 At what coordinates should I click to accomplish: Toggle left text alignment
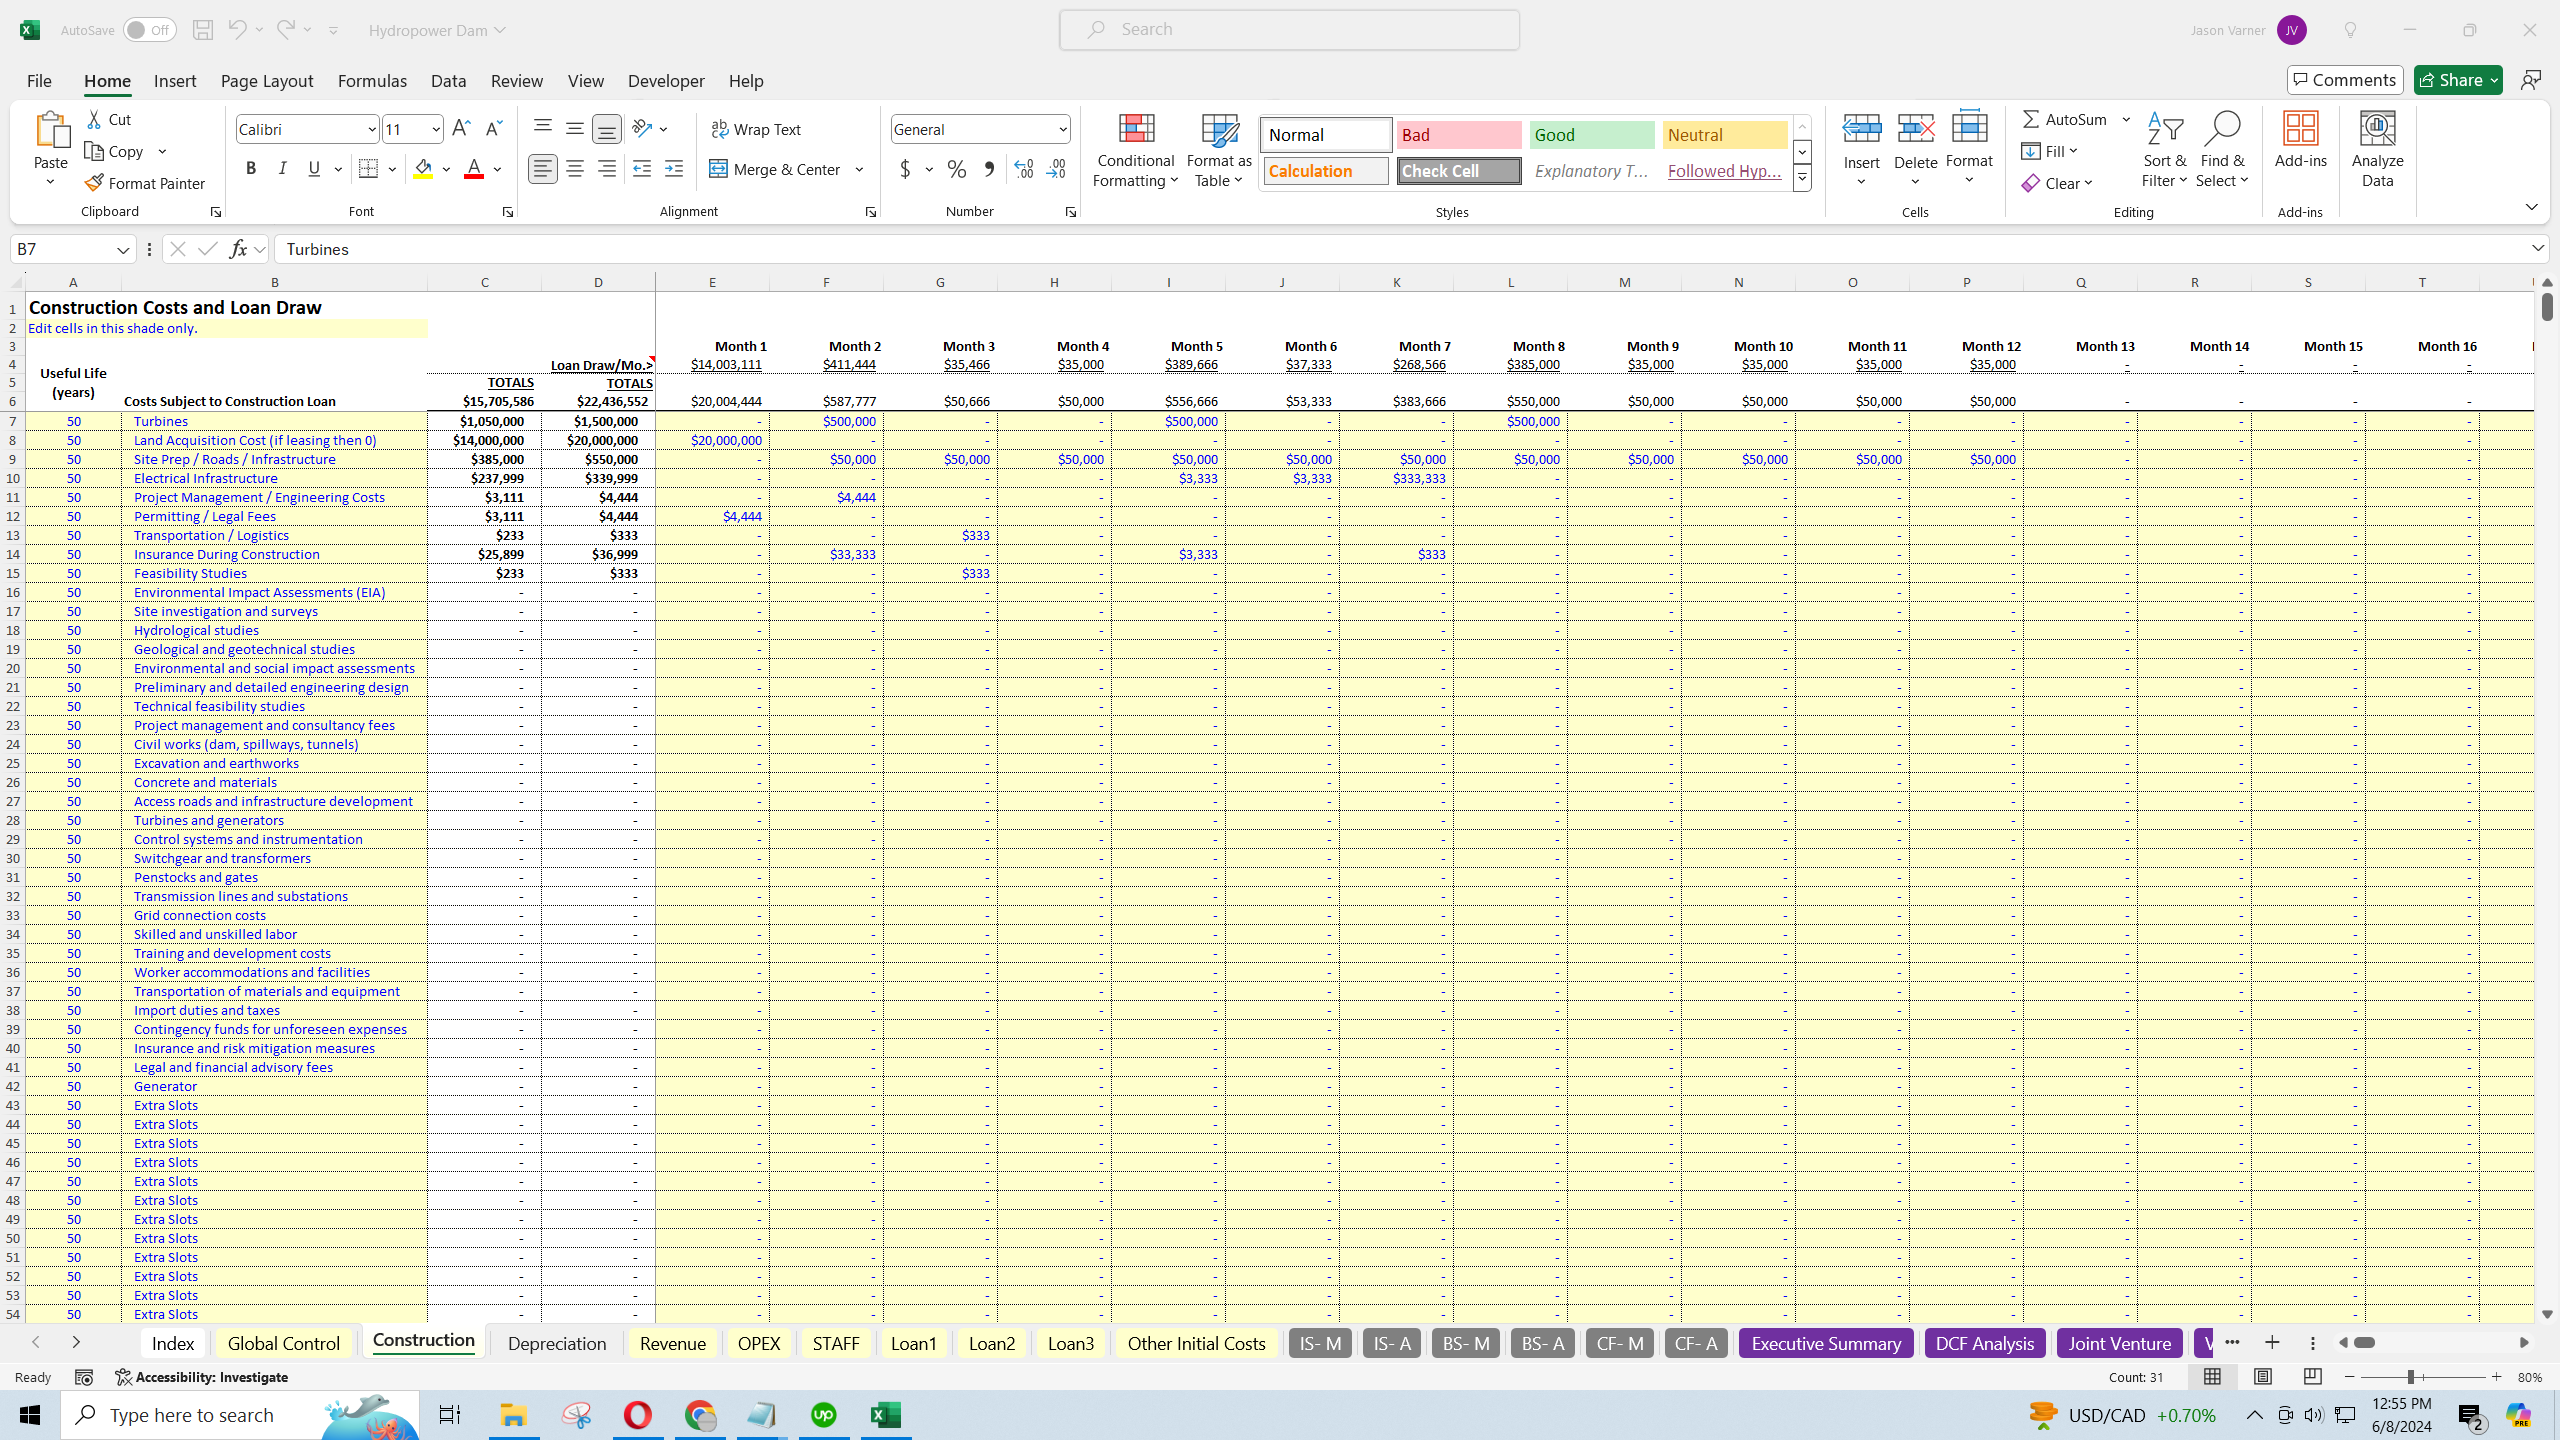coord(543,169)
